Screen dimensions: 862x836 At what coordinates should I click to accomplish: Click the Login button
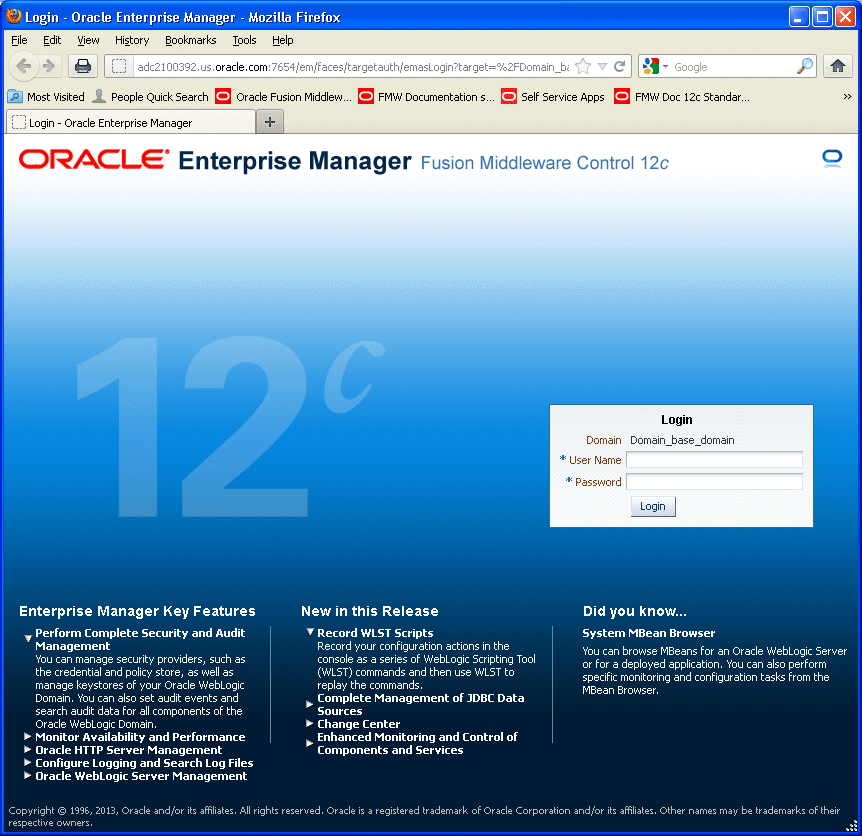click(653, 506)
